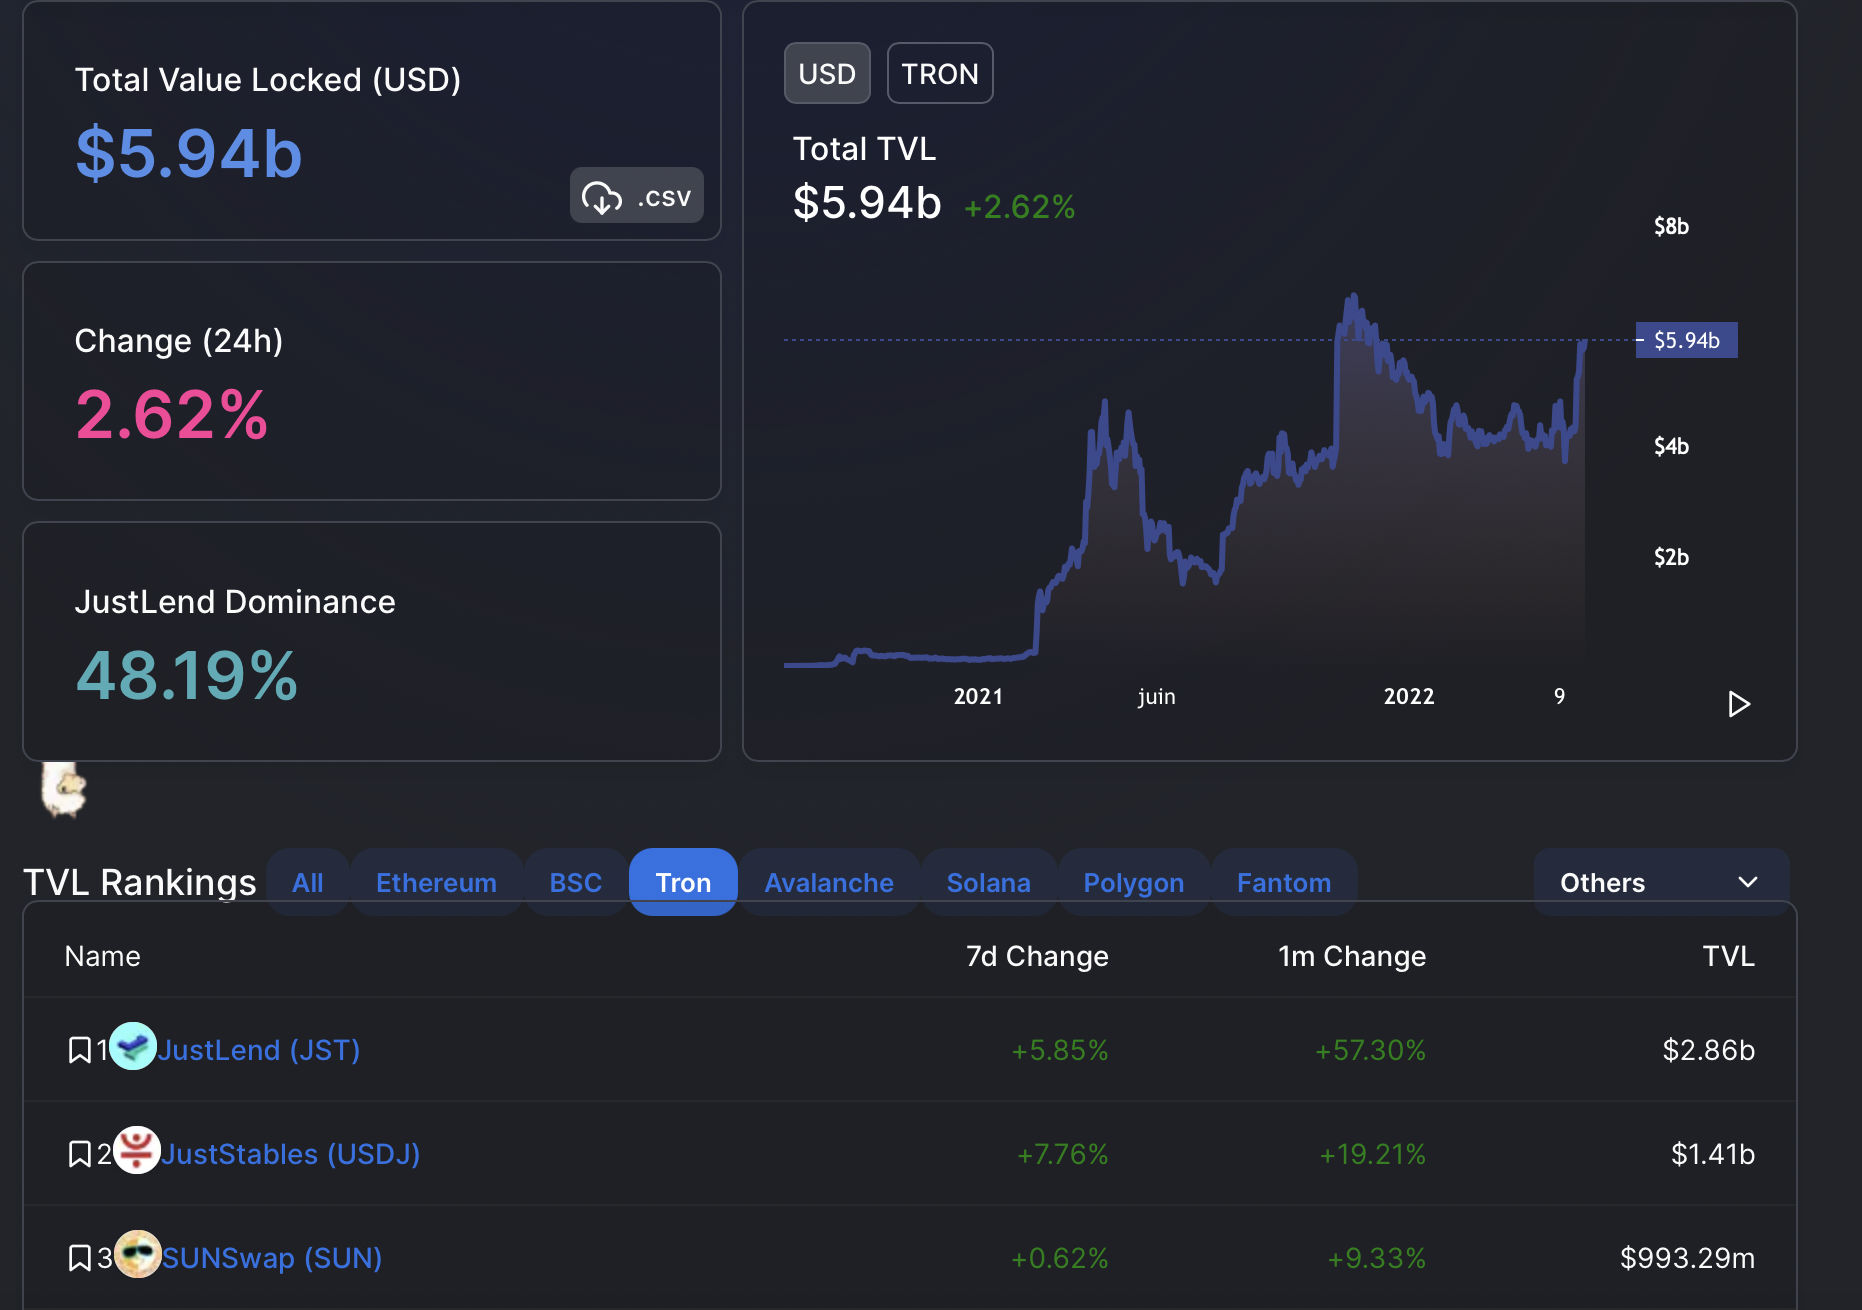The height and width of the screenshot is (1310, 1862).
Task: Switch chart denomination to TRON
Action: point(940,73)
